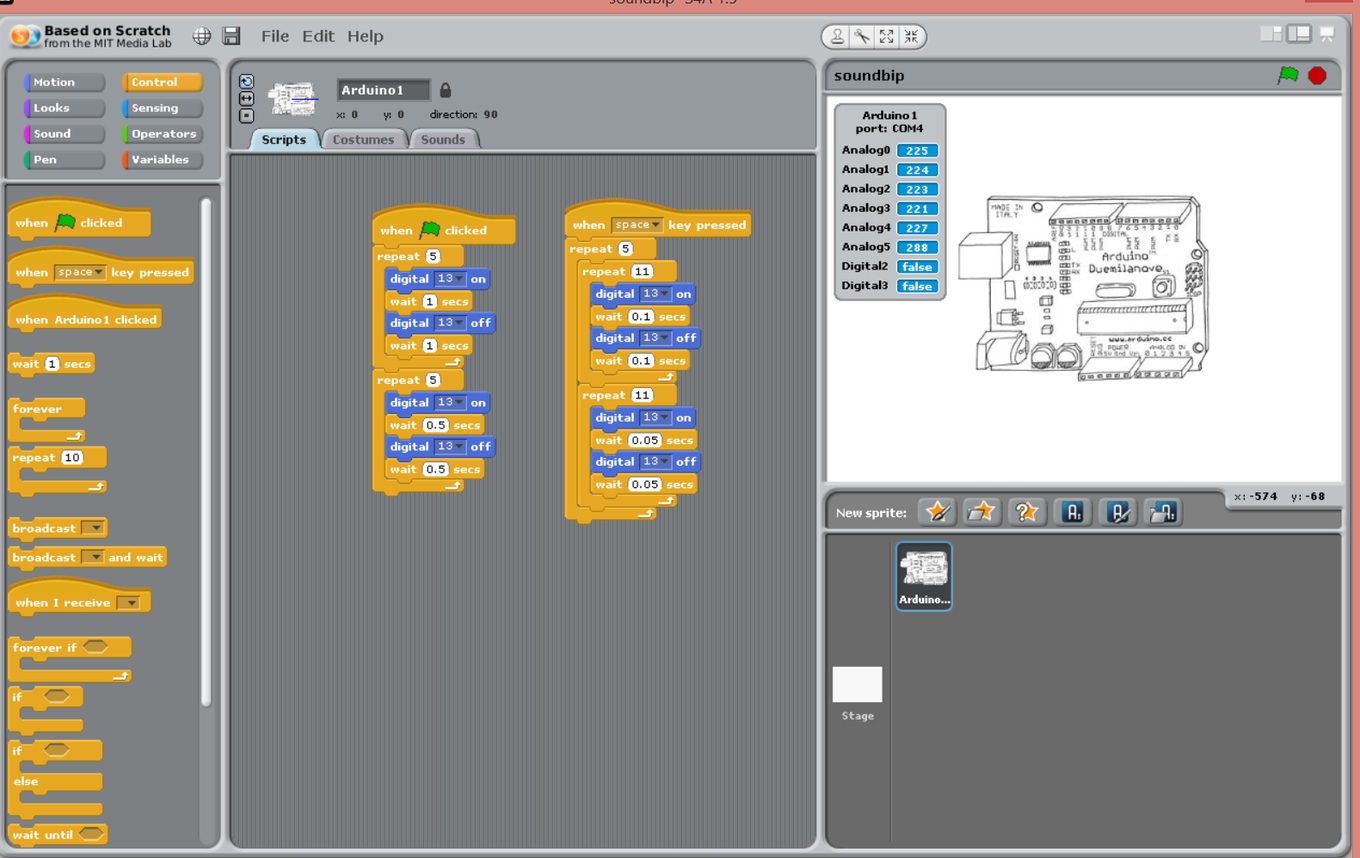Click the globe language icon
The height and width of the screenshot is (858, 1360).
coord(202,36)
